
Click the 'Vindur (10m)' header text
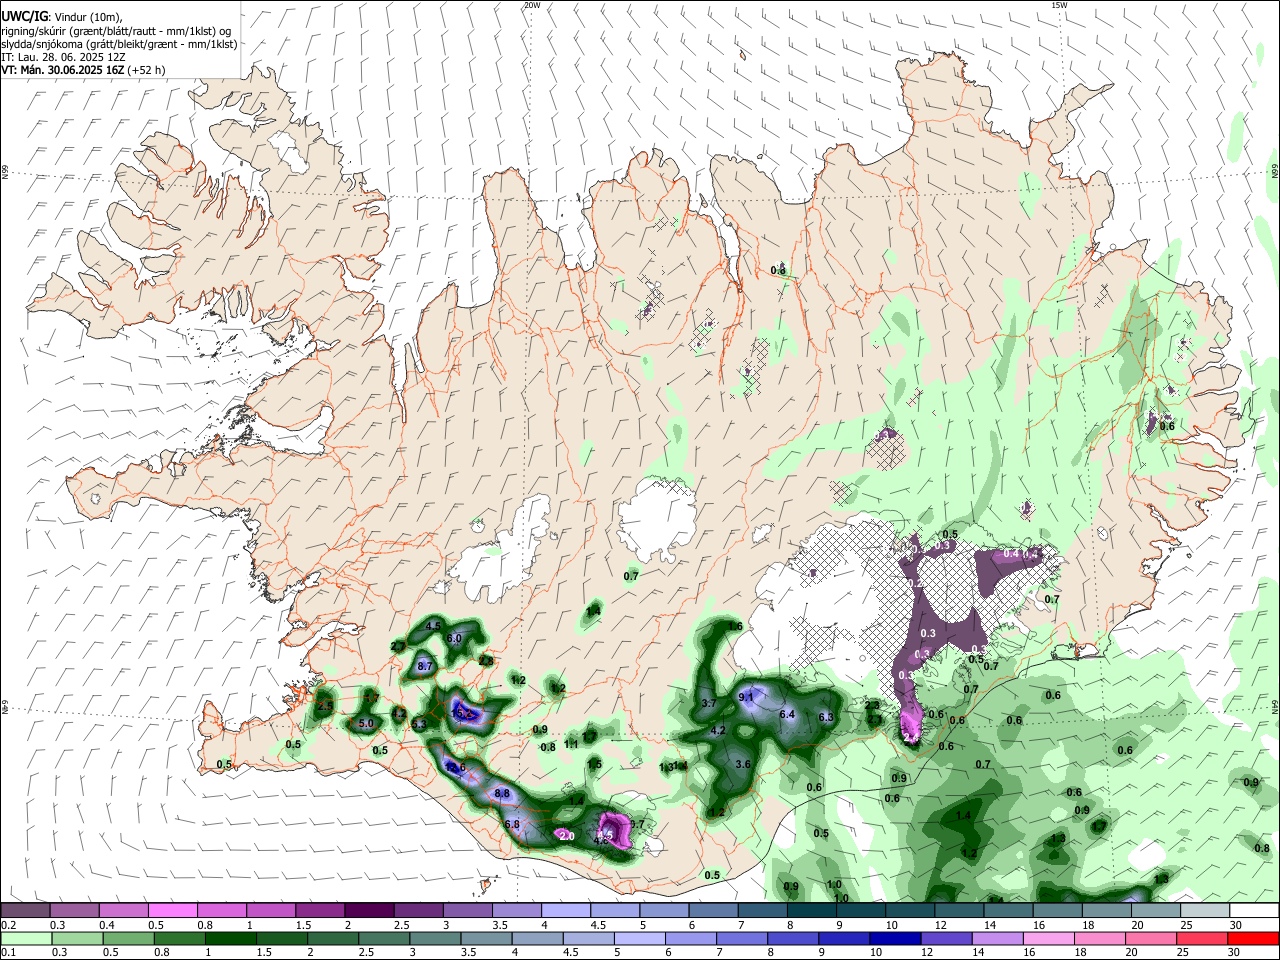[88, 16]
